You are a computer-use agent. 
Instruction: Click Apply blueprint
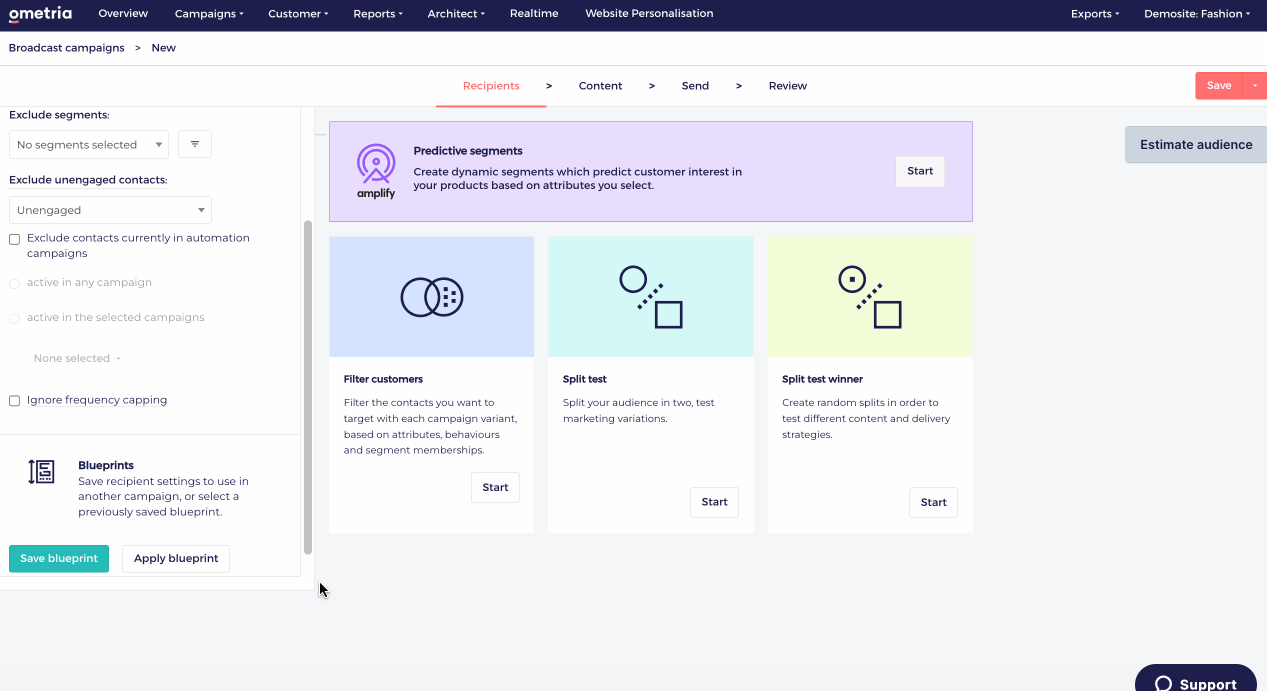coord(176,559)
